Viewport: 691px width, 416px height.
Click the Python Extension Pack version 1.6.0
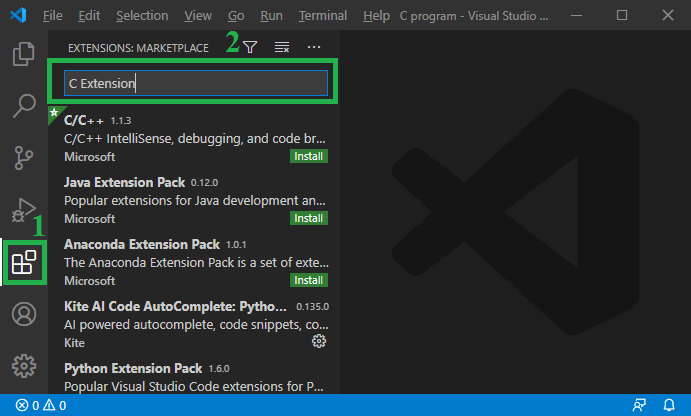click(219, 369)
